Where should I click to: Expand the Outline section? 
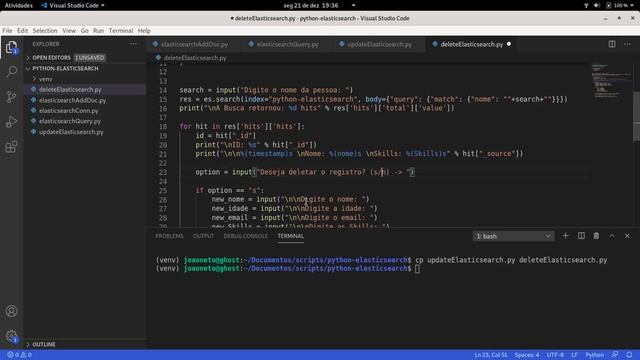tap(44, 344)
